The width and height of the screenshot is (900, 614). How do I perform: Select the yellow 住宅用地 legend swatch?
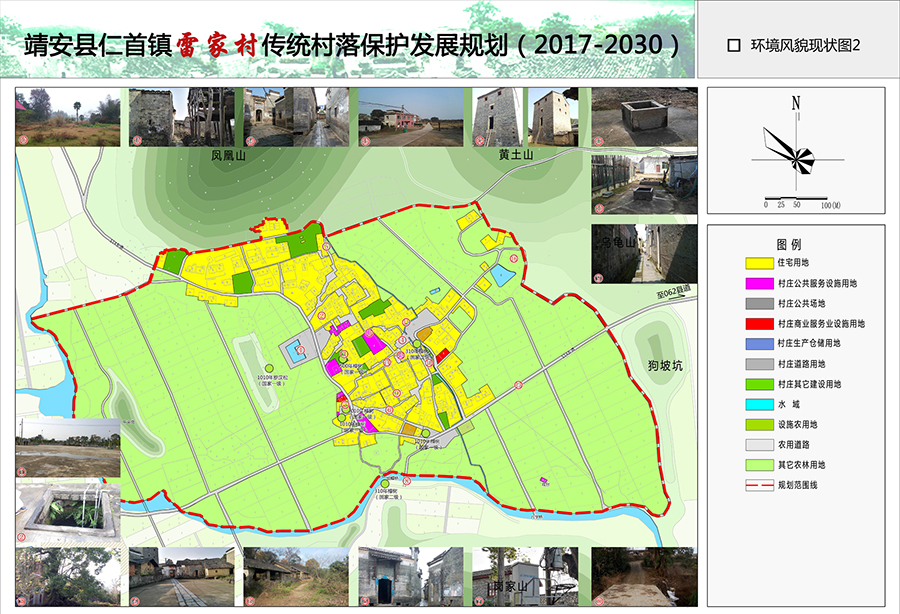(x=759, y=263)
